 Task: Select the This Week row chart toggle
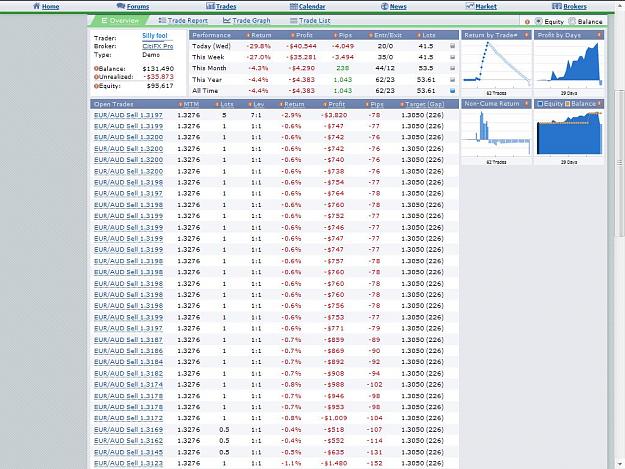(452, 57)
